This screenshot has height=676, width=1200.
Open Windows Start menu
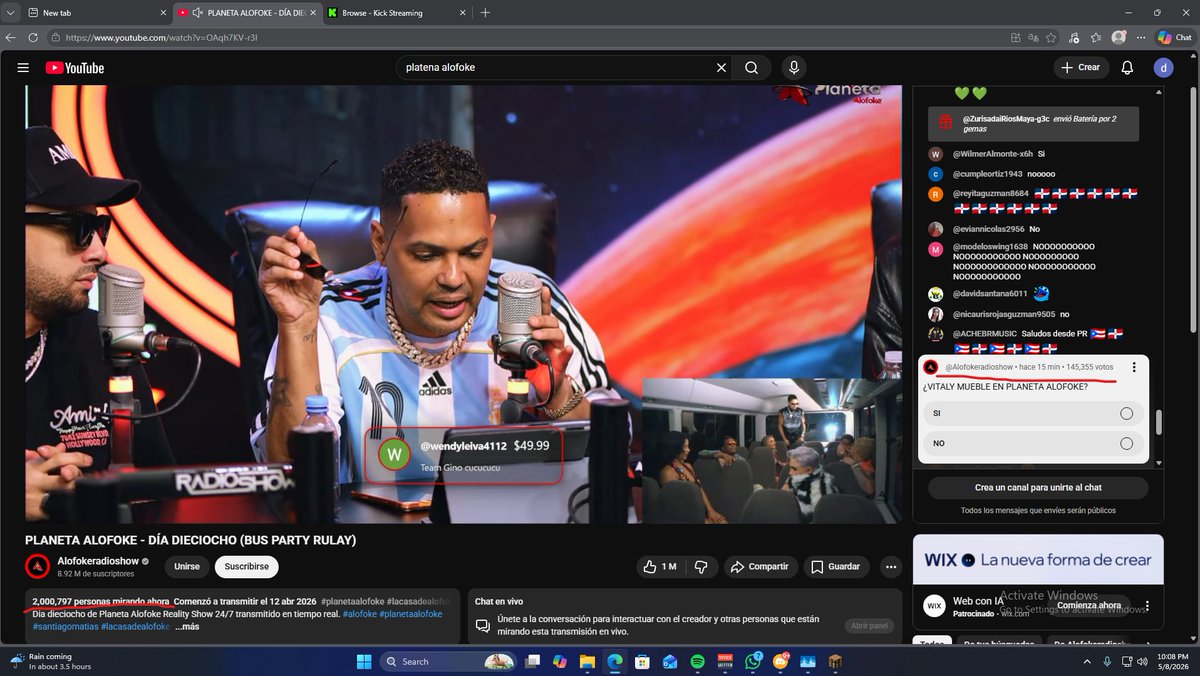coord(363,661)
